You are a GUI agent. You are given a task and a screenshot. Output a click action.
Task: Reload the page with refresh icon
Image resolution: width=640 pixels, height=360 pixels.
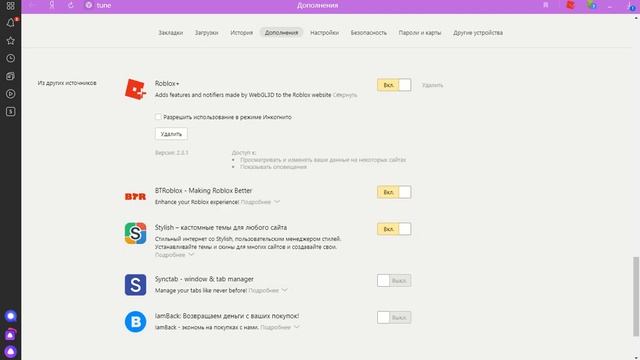(x=71, y=5)
